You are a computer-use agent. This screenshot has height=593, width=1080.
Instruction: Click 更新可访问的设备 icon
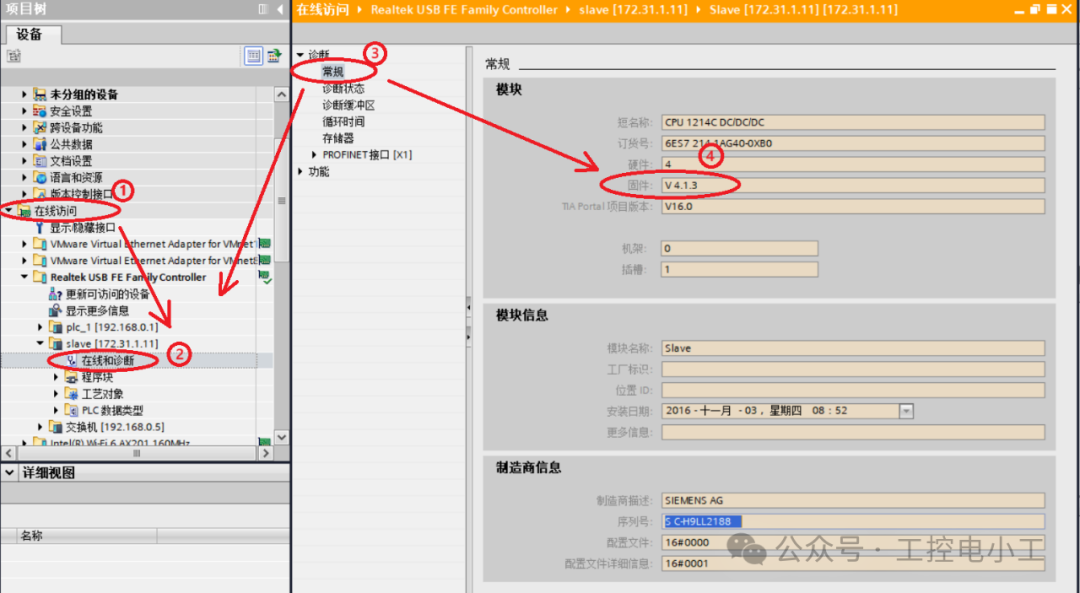tap(56, 294)
